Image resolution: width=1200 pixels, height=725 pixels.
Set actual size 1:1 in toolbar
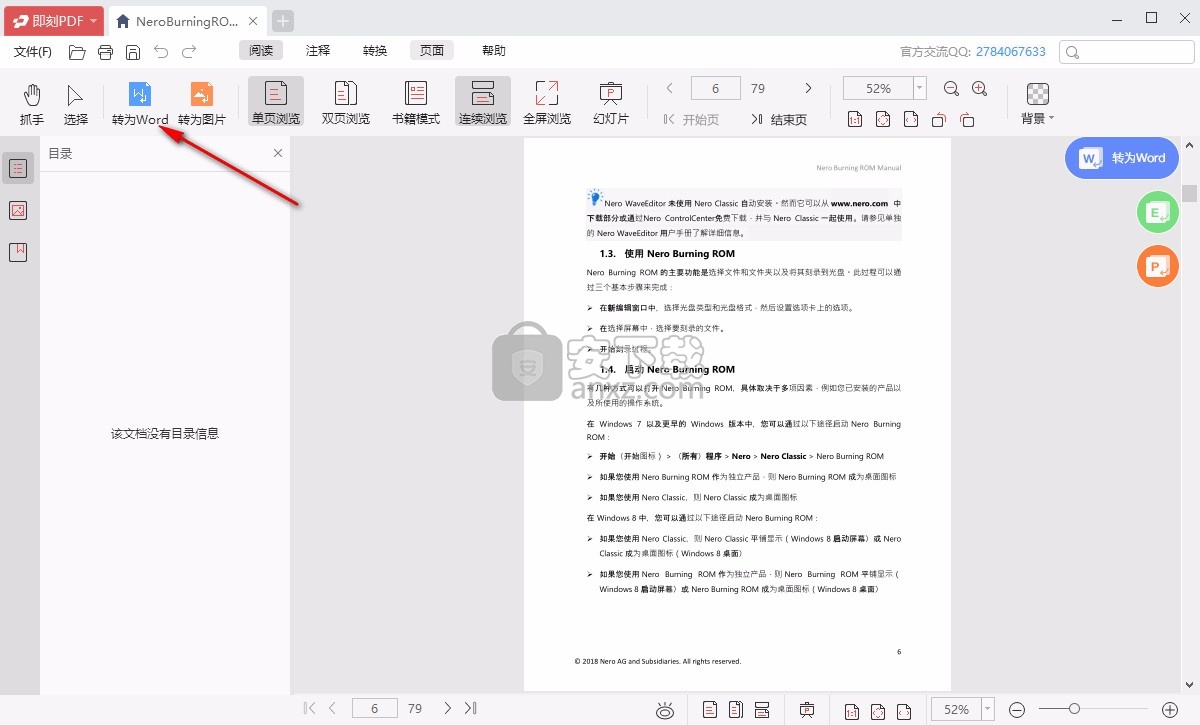point(855,120)
